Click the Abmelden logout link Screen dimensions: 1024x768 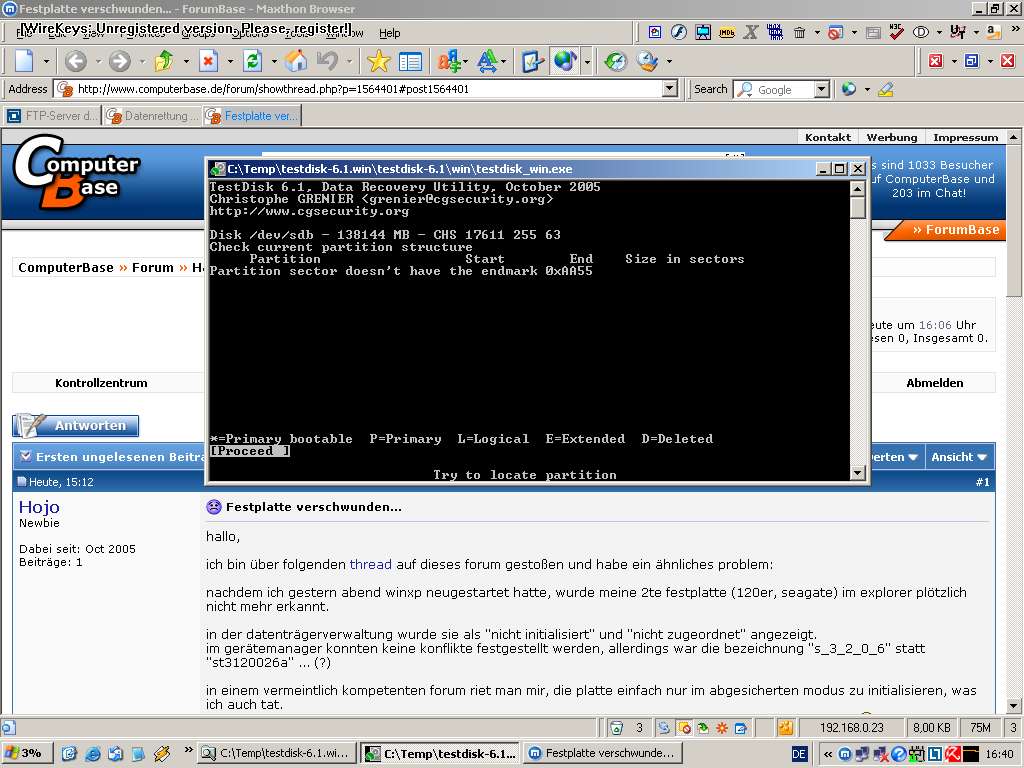[x=934, y=383]
